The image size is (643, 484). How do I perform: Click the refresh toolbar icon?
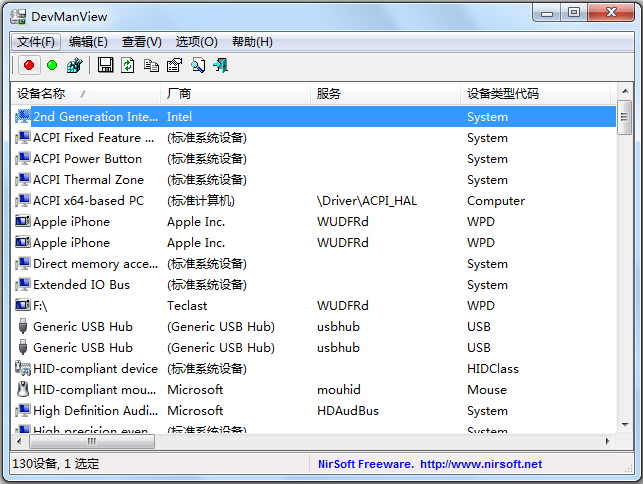128,66
